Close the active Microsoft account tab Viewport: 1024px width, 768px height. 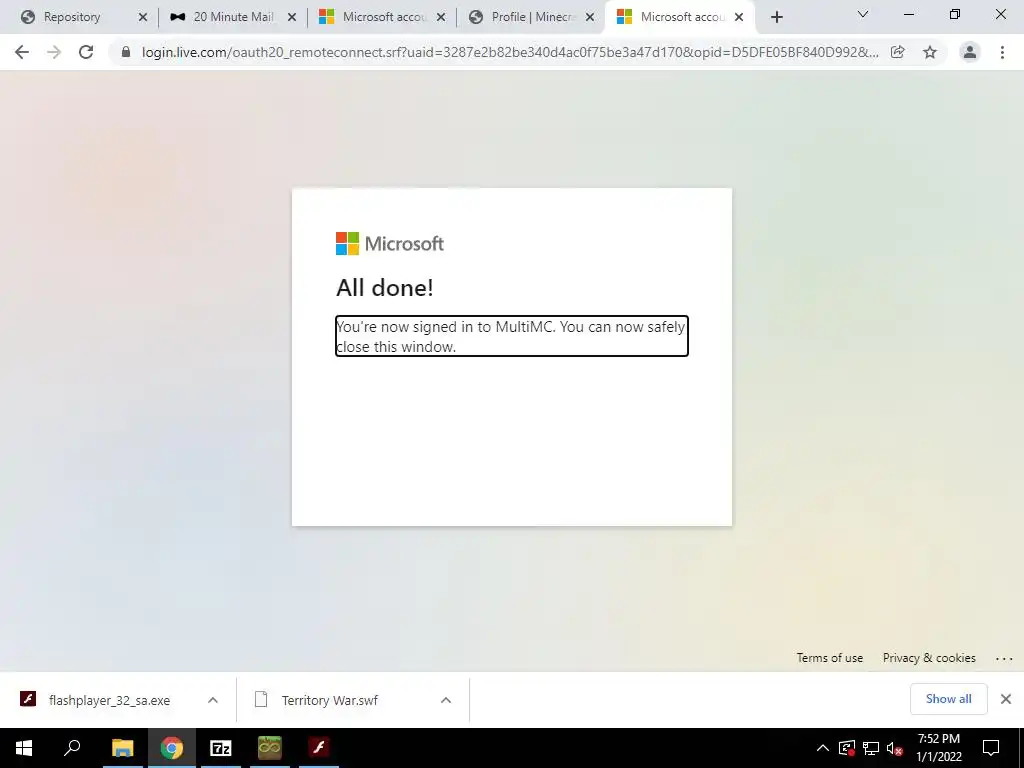click(739, 18)
